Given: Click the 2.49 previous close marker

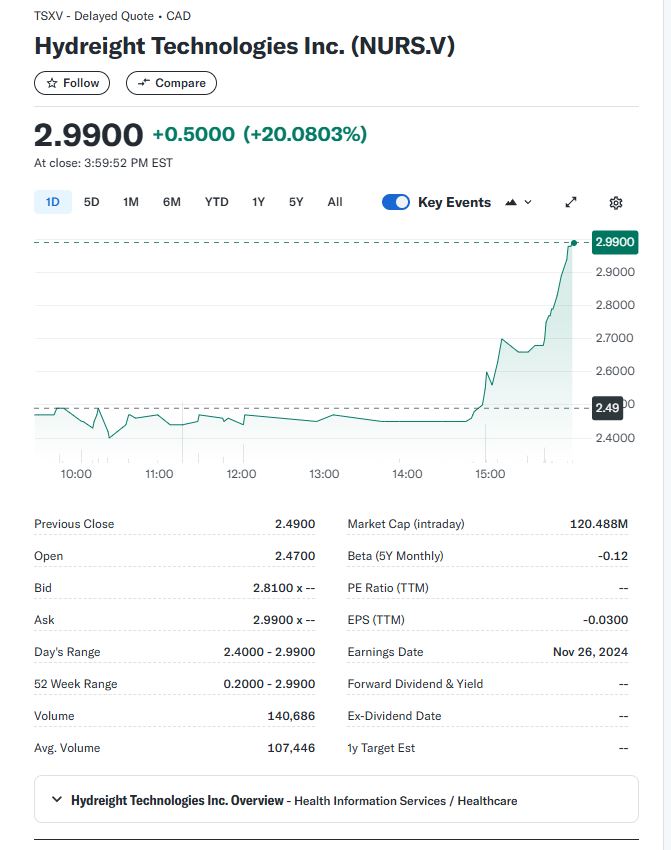Looking at the screenshot, I should tap(607, 407).
